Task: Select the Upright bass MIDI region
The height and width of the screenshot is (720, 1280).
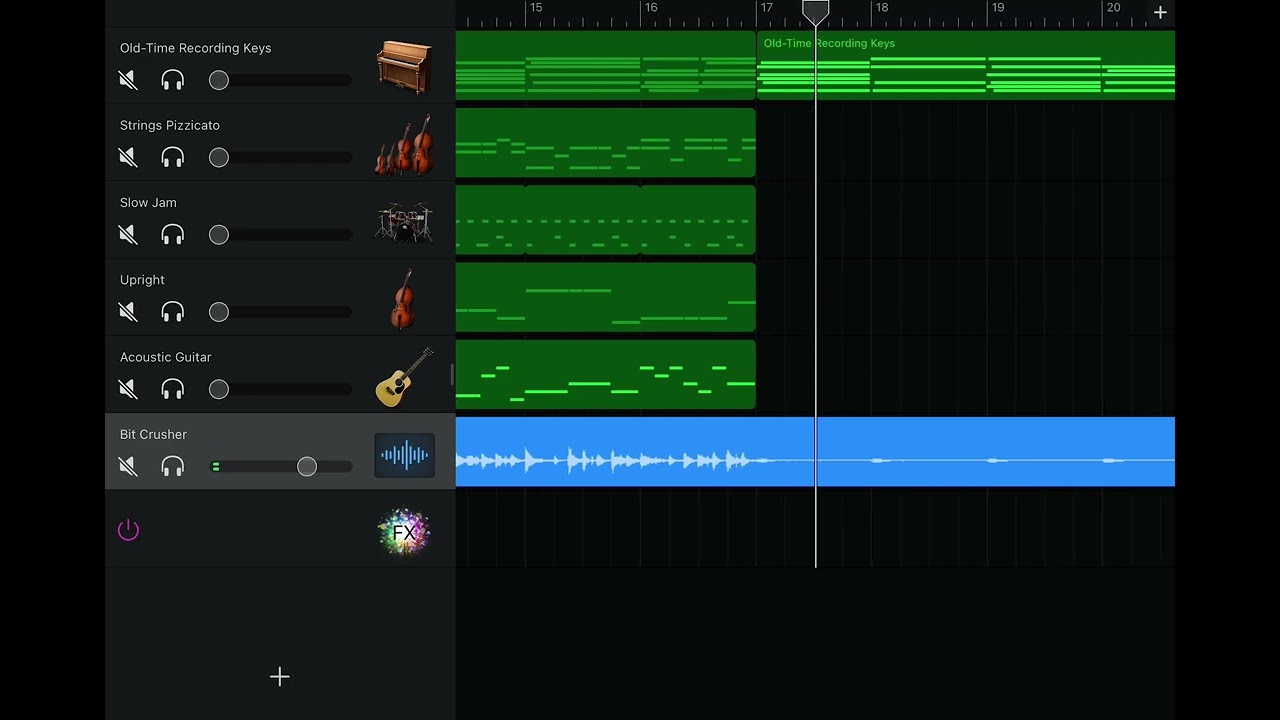Action: pos(606,297)
